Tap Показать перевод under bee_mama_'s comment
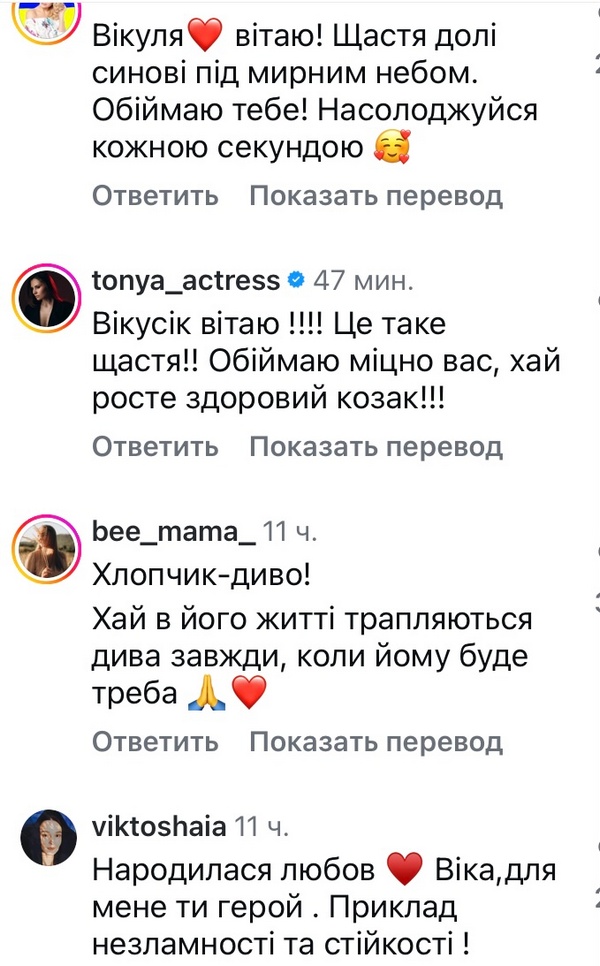This screenshot has height=966, width=600. pos(375,742)
